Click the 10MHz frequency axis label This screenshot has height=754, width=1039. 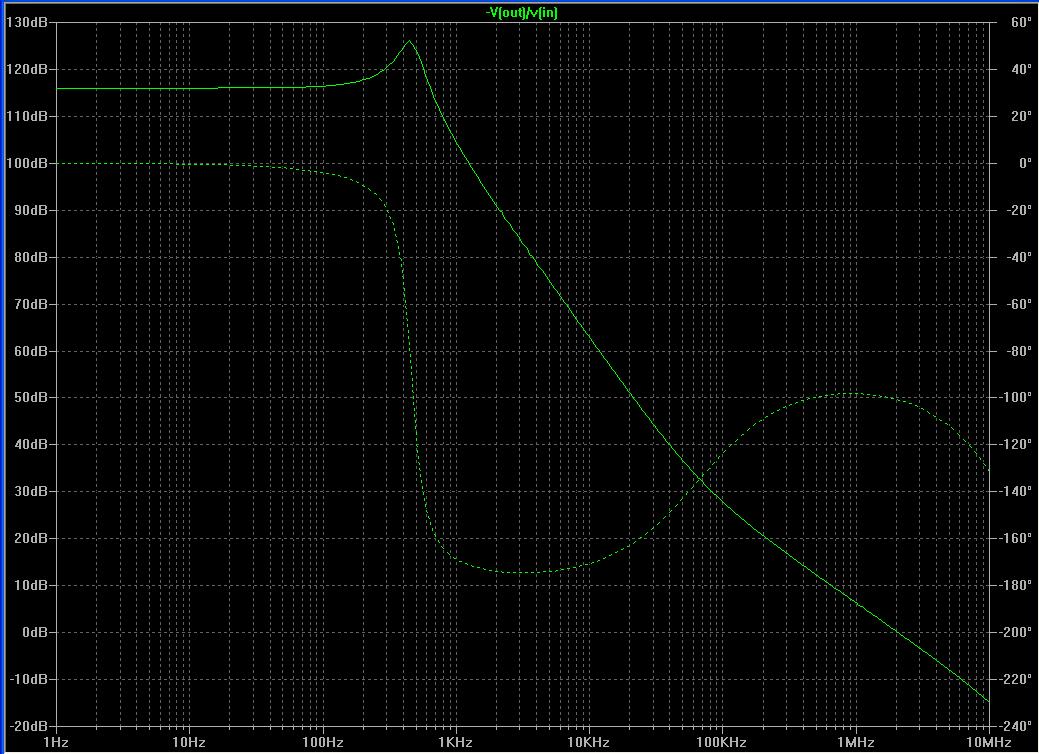(989, 743)
